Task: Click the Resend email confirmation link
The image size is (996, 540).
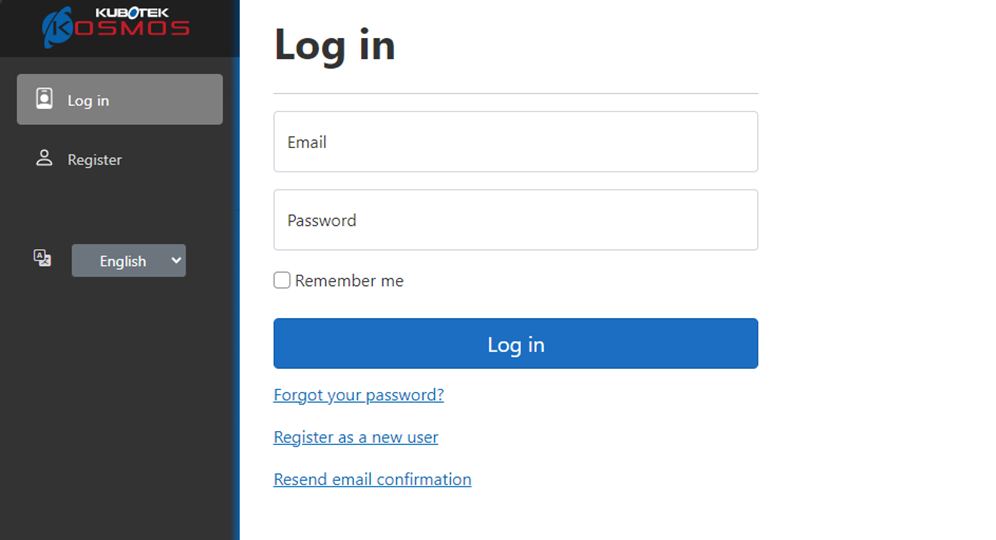Action: pyautogui.click(x=372, y=479)
